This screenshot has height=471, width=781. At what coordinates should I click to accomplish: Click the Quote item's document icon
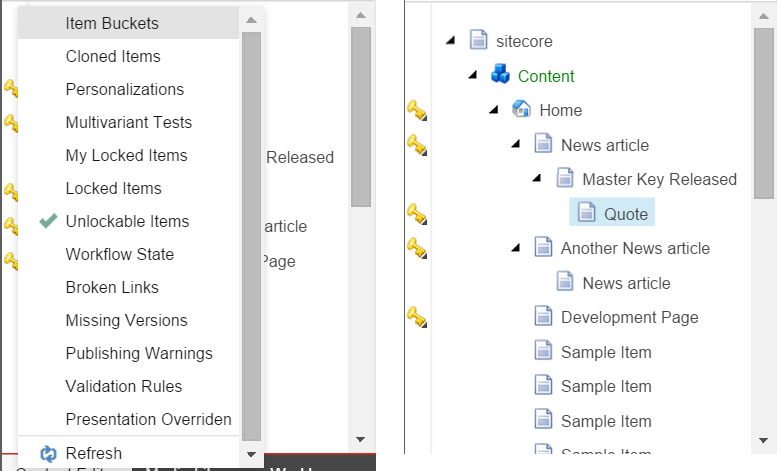click(586, 213)
